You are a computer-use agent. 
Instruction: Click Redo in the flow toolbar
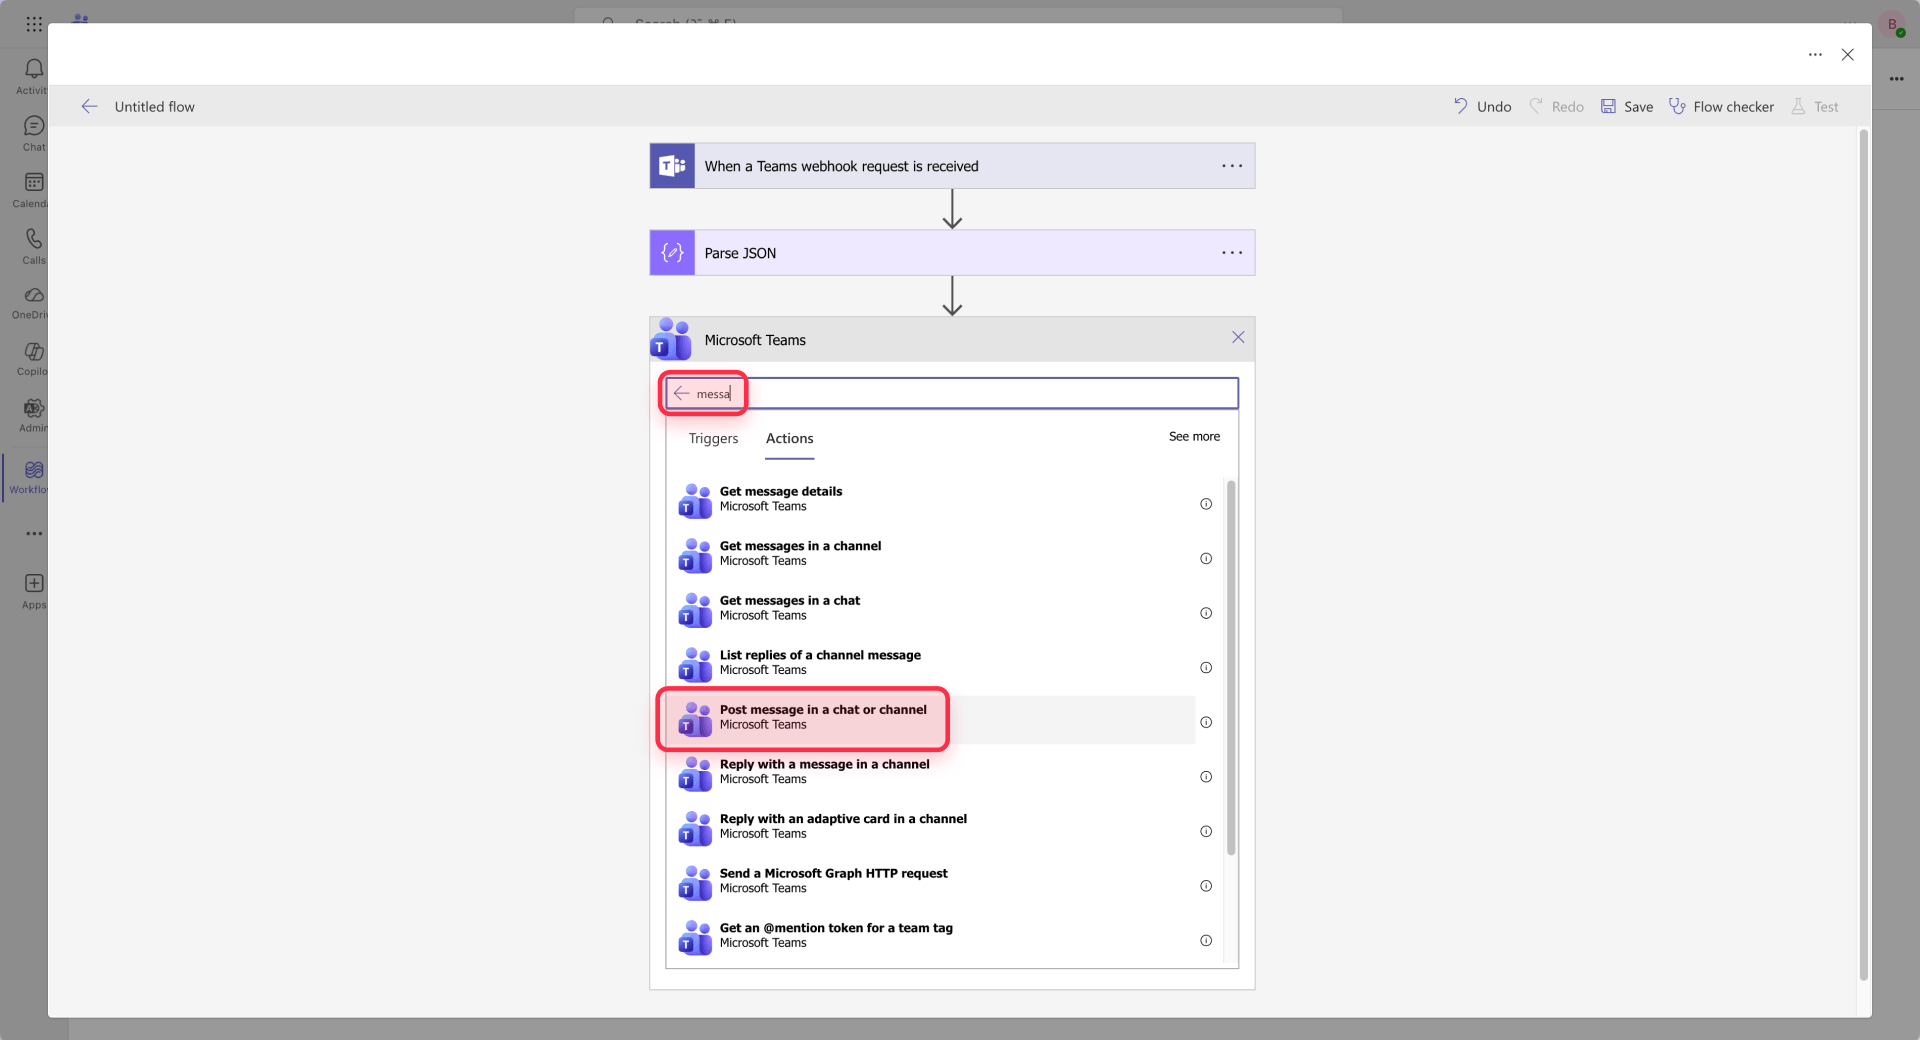(1556, 106)
